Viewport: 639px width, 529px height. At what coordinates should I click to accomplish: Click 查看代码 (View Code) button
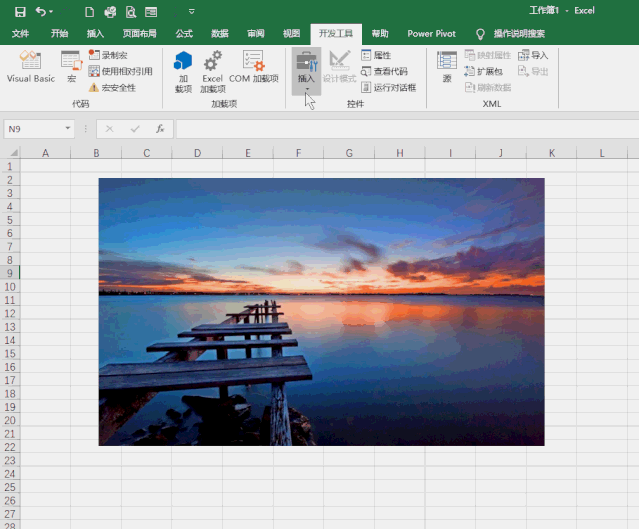coord(384,71)
